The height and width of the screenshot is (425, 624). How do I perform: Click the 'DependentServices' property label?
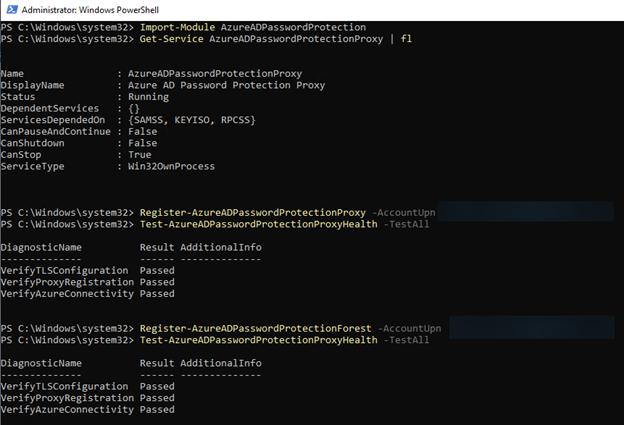click(50, 108)
